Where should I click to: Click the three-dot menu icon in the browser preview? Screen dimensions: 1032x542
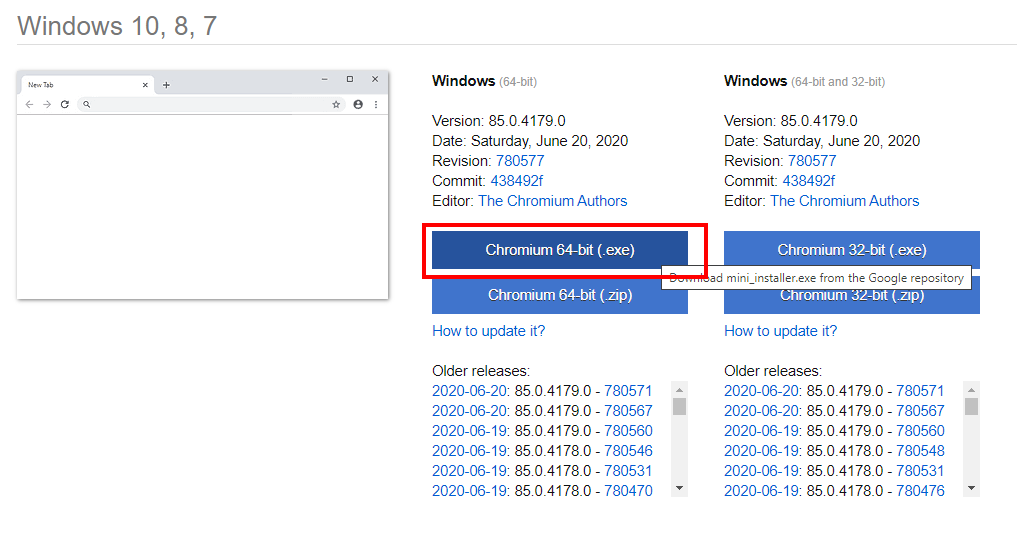(376, 105)
